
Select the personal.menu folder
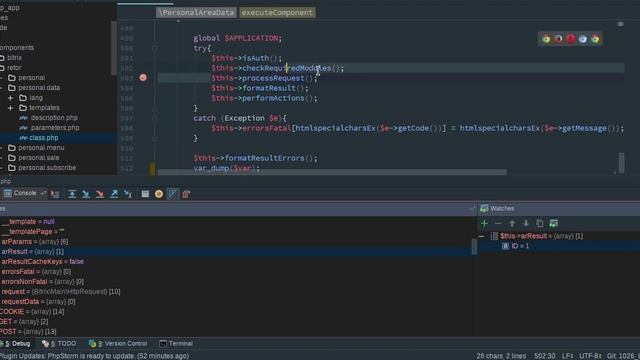(41, 148)
